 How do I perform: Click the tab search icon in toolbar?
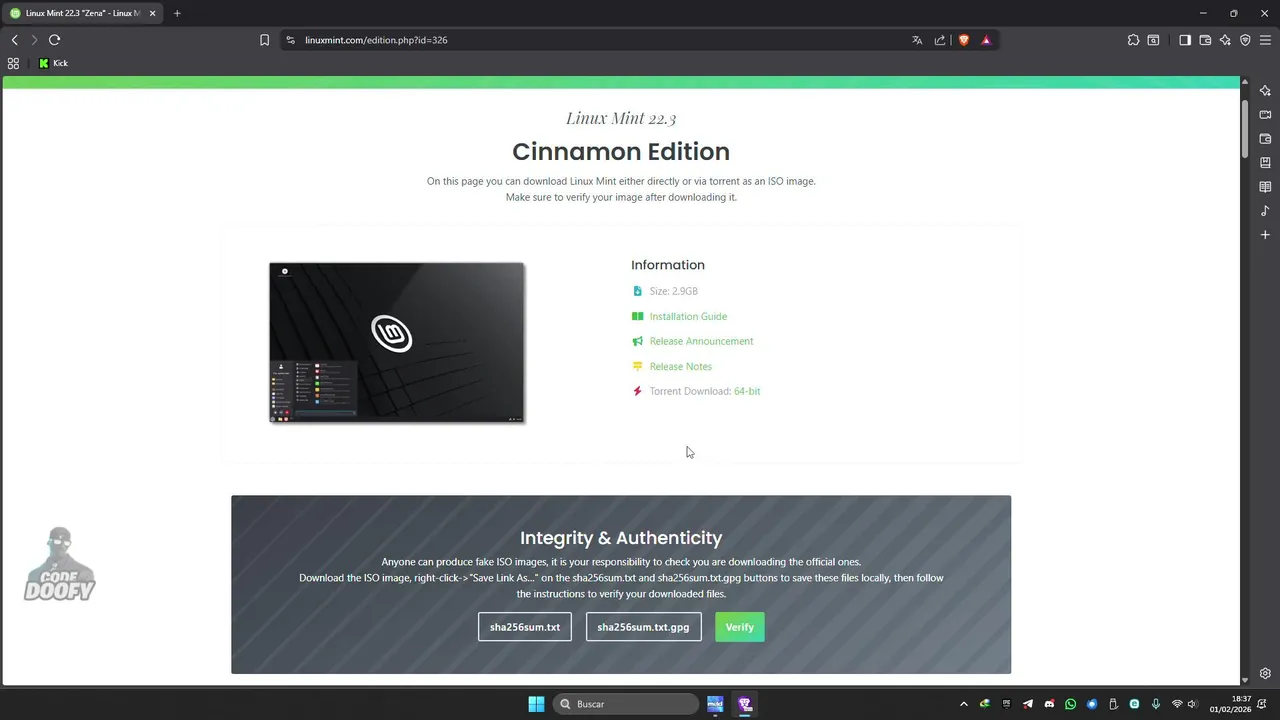[1153, 40]
